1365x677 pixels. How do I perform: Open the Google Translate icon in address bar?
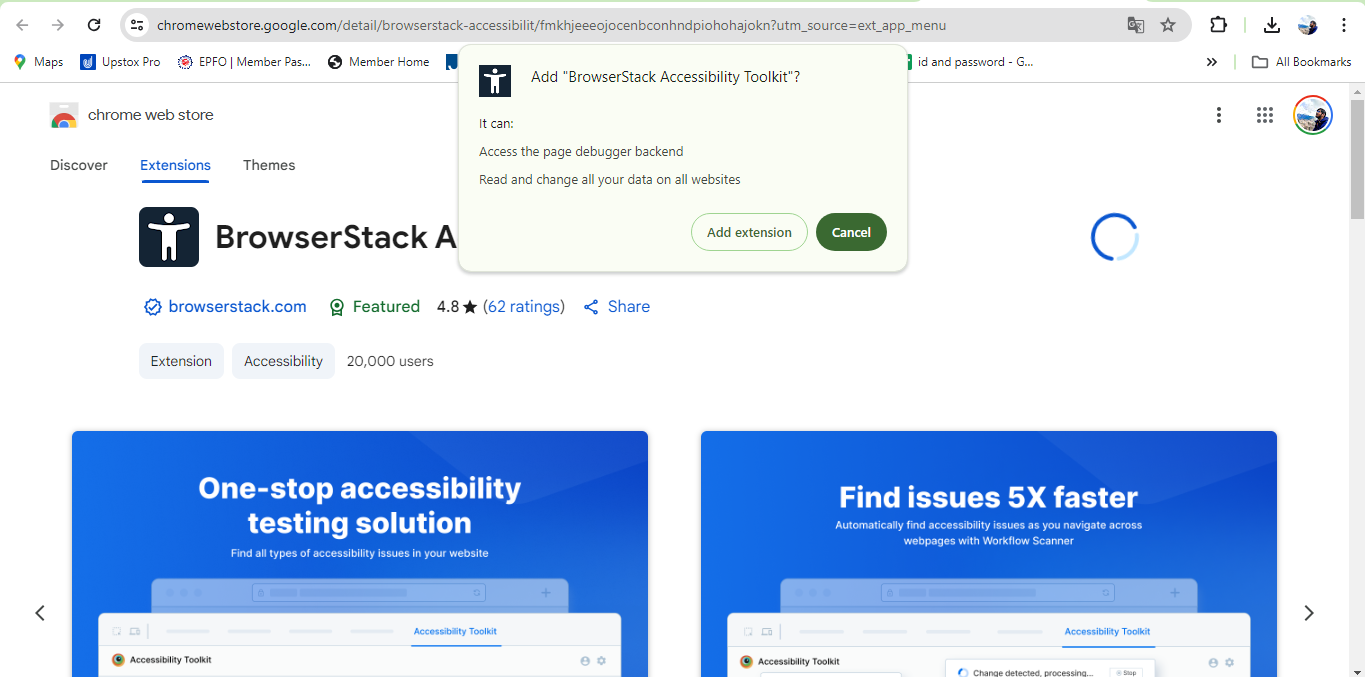point(1136,25)
